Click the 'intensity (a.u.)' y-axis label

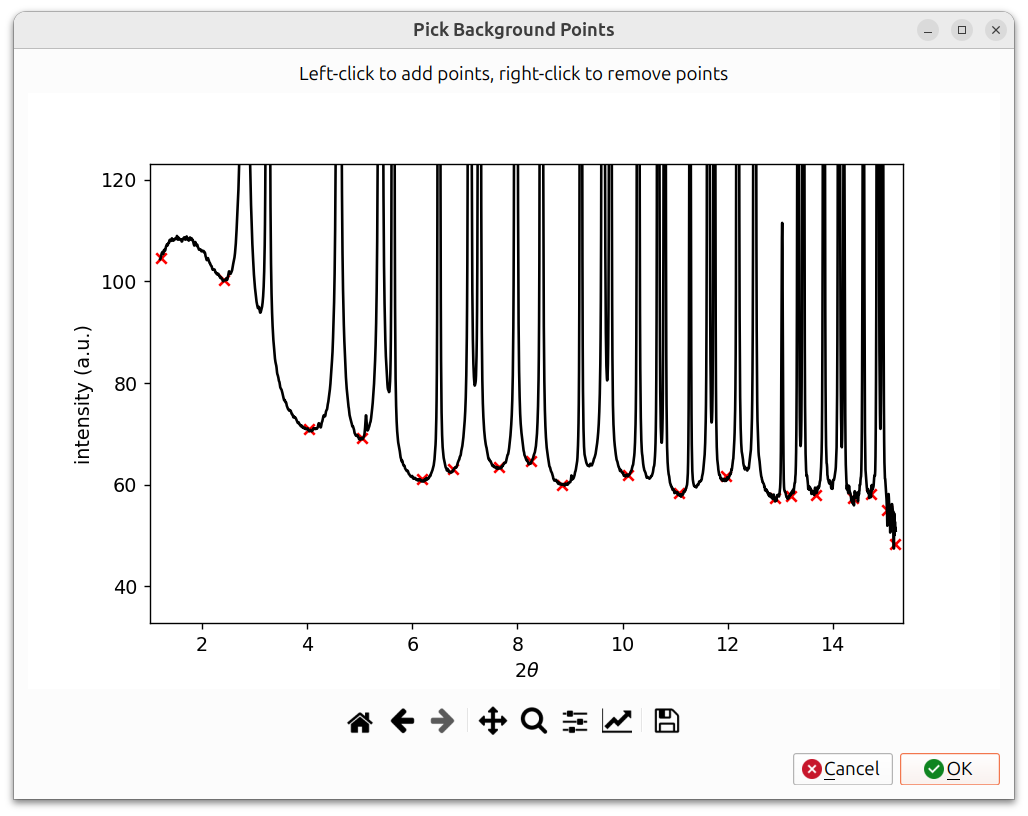point(83,395)
